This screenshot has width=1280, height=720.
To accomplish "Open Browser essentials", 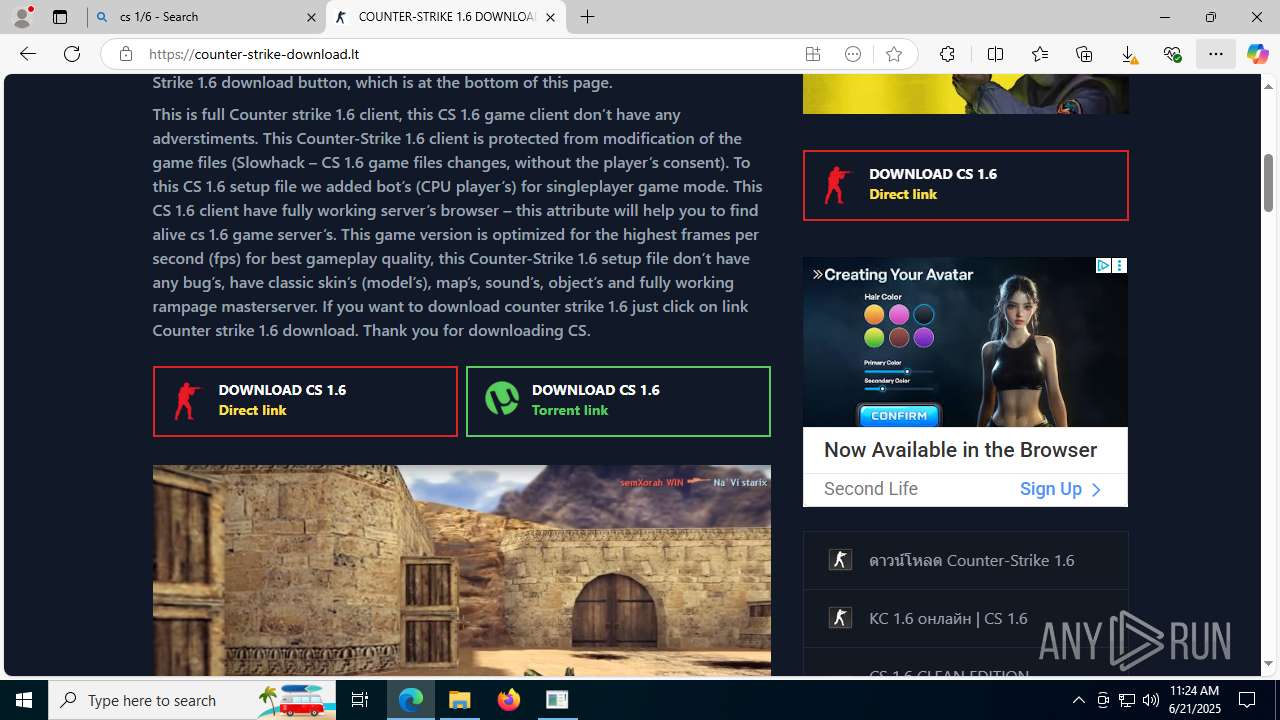I will pyautogui.click(x=1172, y=54).
